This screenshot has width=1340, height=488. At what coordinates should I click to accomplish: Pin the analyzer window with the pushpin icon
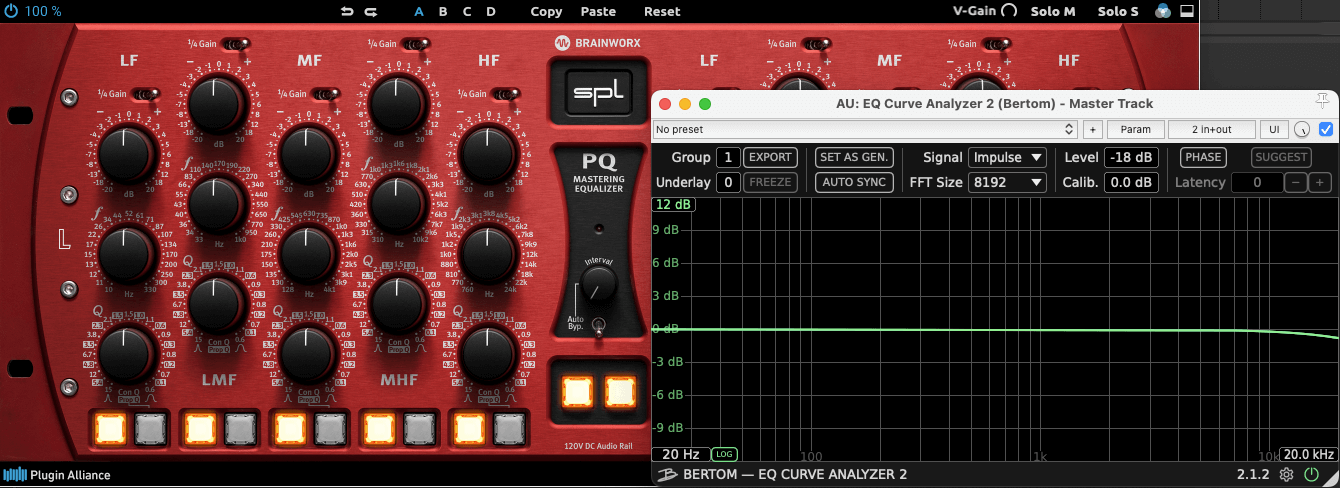[x=1323, y=101]
